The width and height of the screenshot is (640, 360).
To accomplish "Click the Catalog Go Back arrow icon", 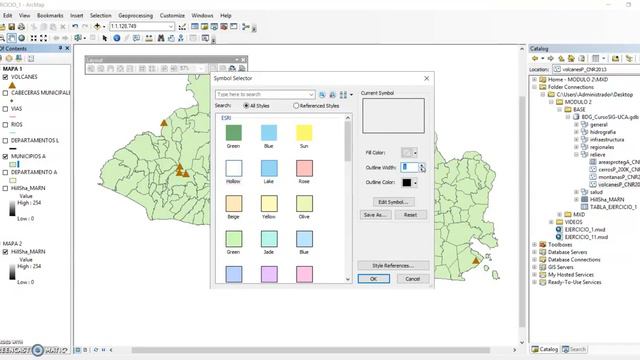I will (535, 58).
